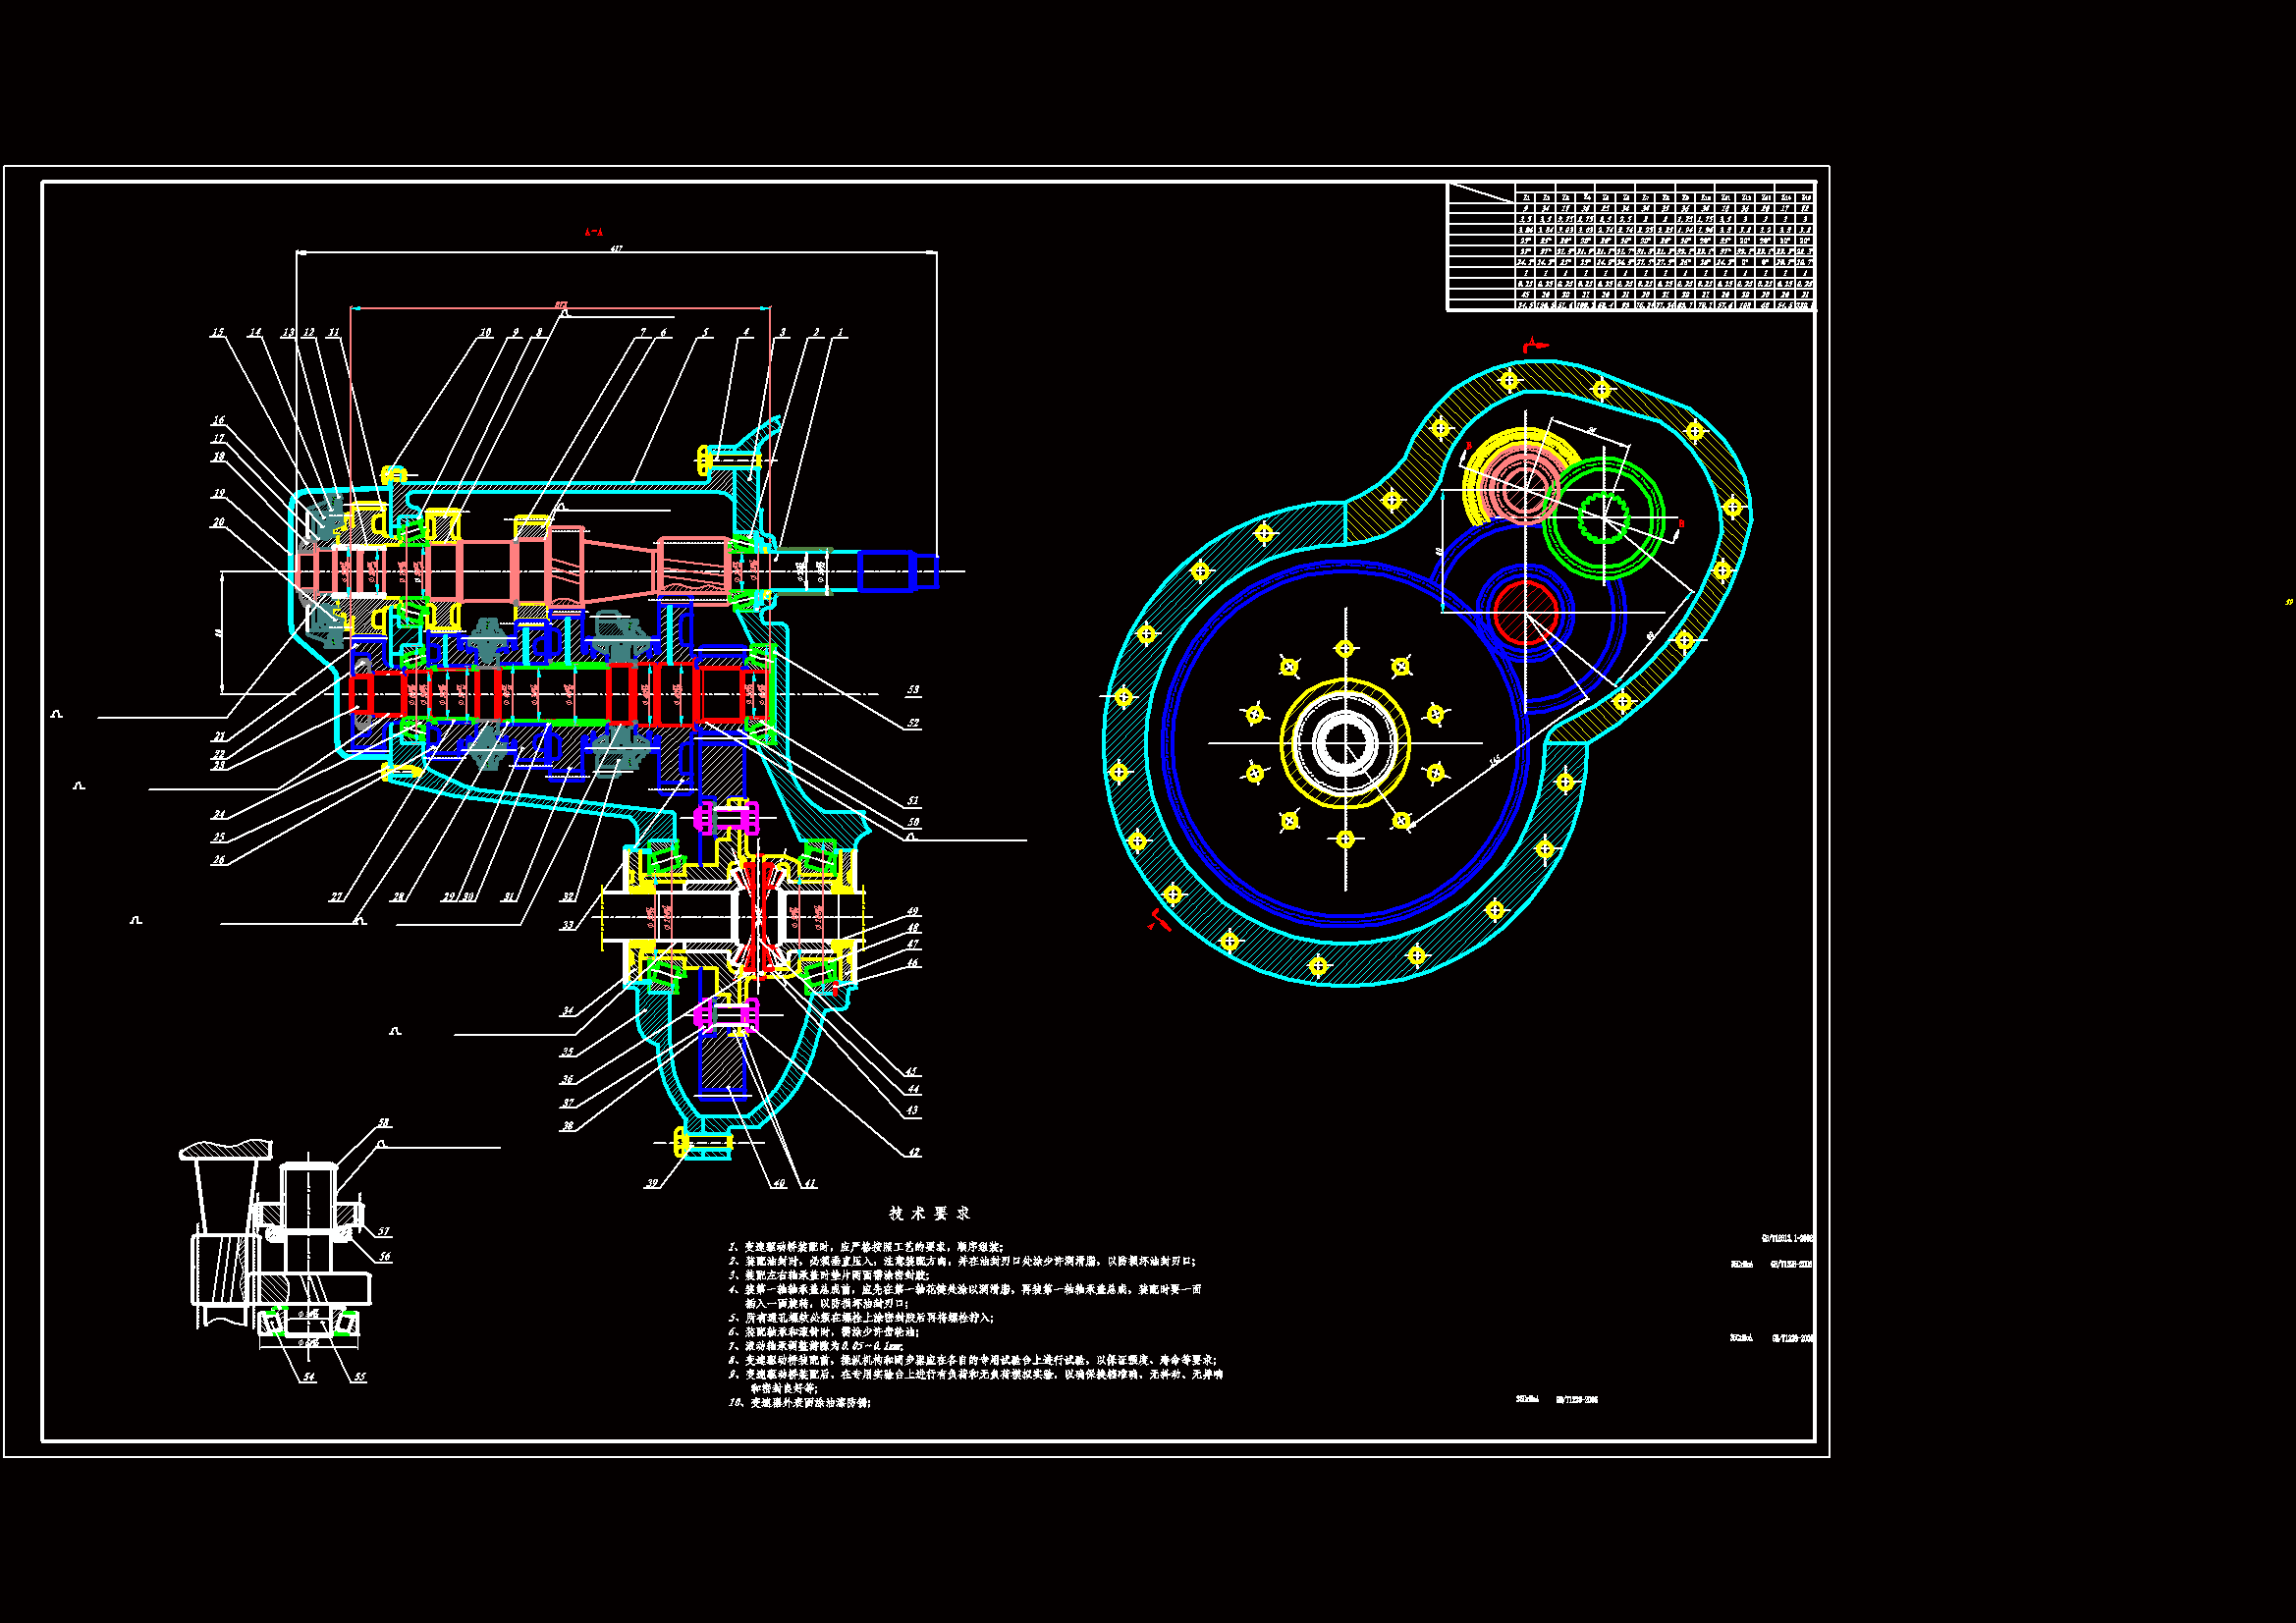This screenshot has height=1623, width=2296.
Task: Click part number label 26
Action: (218, 860)
